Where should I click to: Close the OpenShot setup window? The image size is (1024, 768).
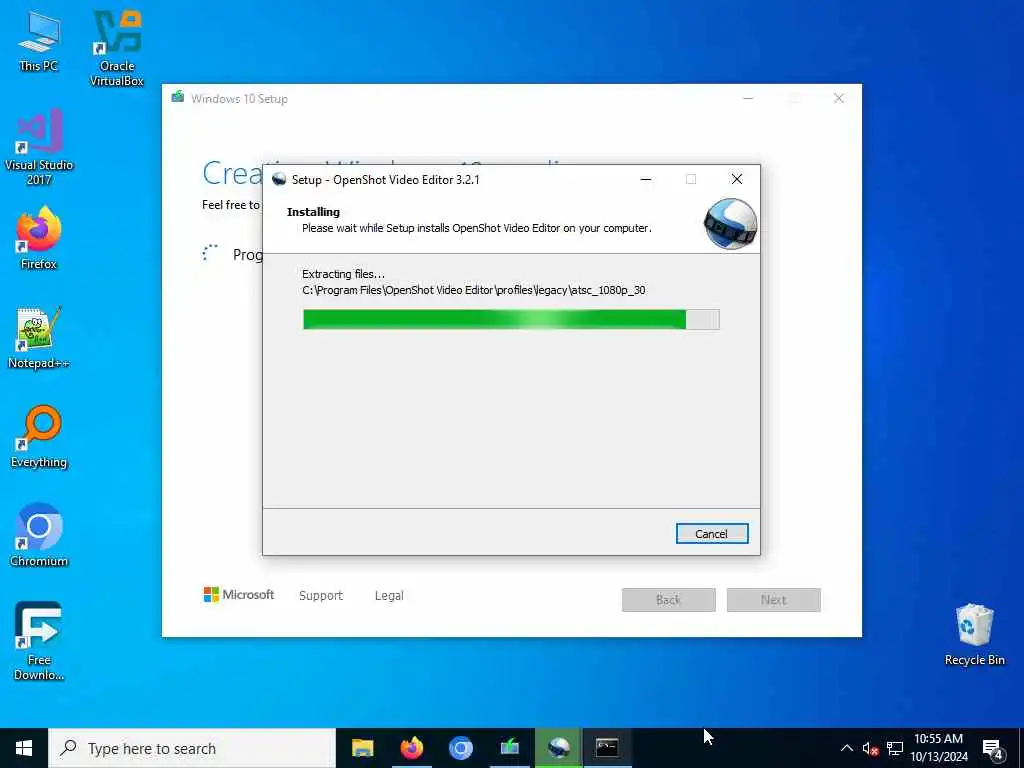point(737,180)
